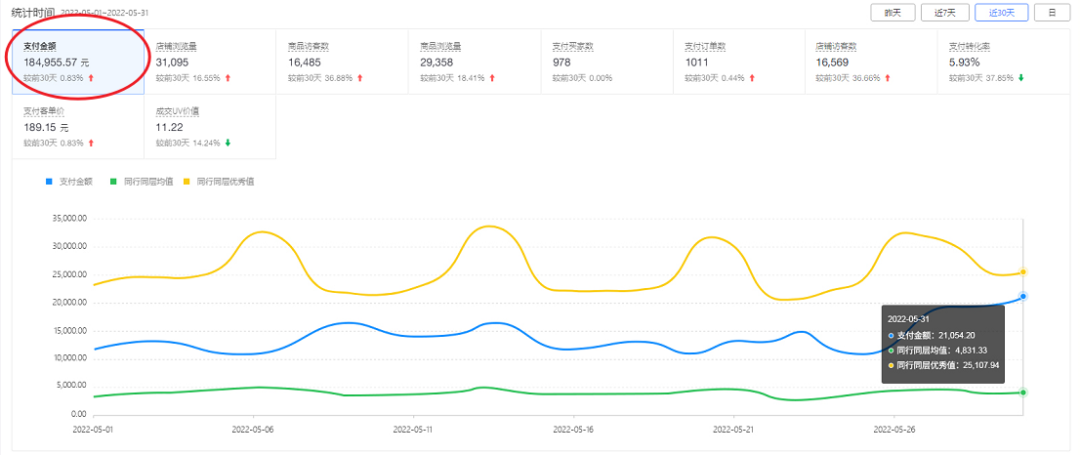Select the 支付转化率 metric card
Screen dimensions: 1080x455
pos(1004,61)
